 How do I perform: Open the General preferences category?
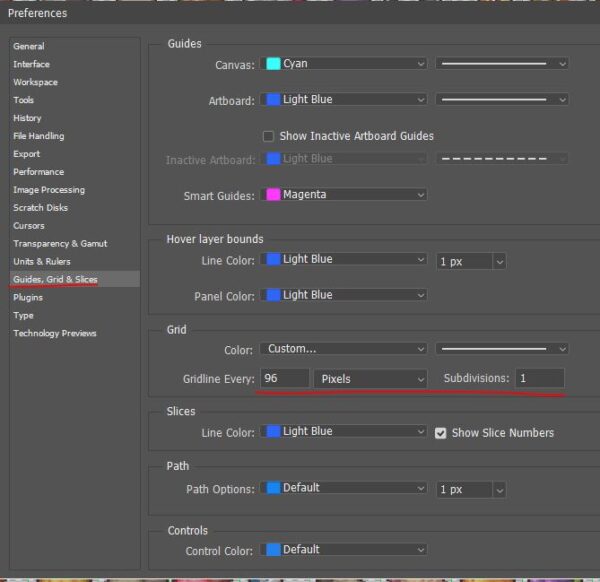pos(29,46)
